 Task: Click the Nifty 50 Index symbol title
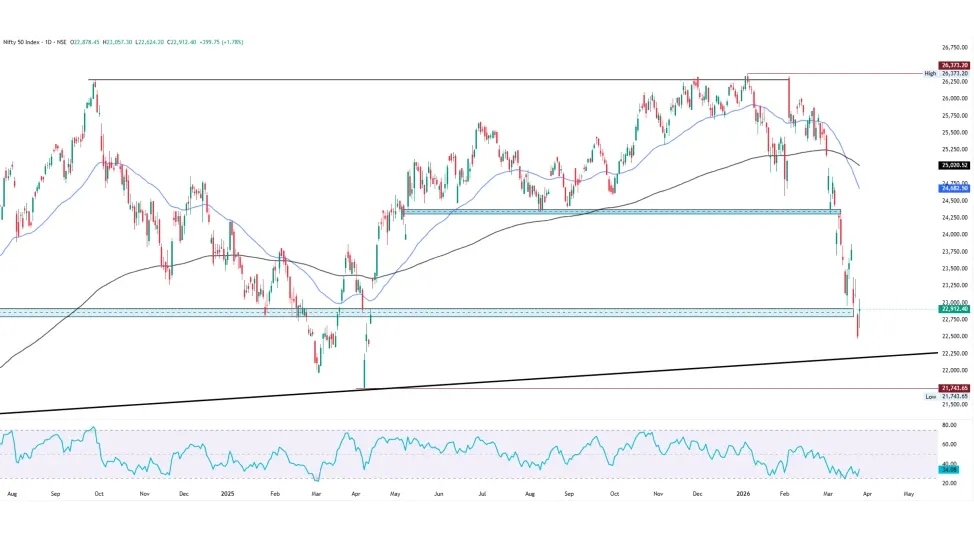(24, 42)
